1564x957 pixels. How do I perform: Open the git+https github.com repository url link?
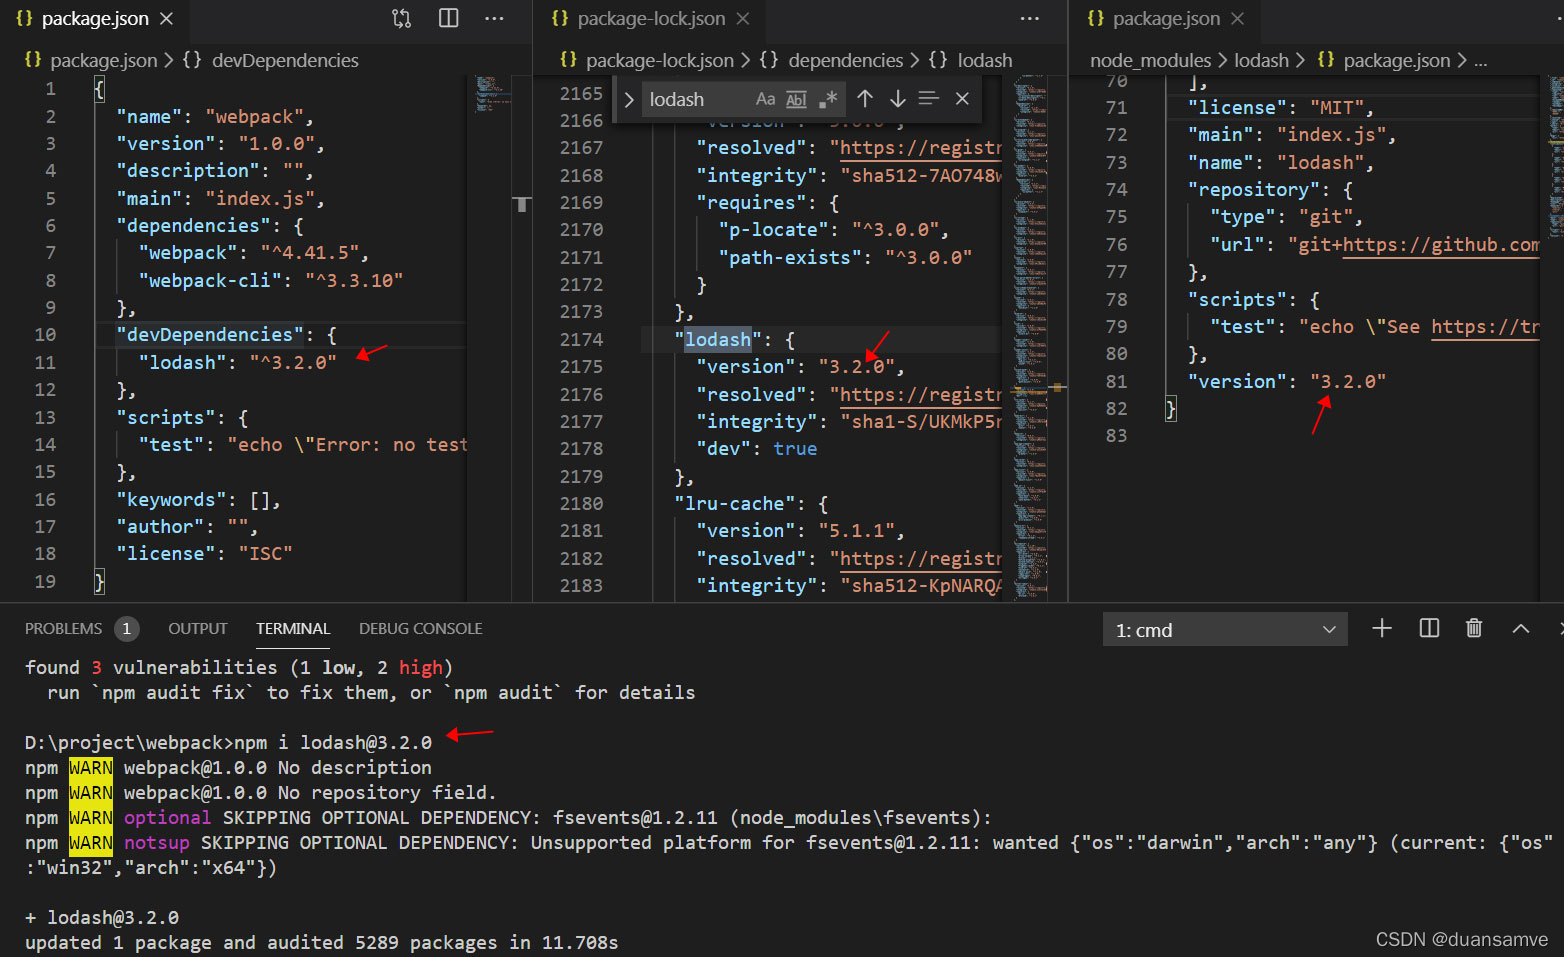(x=1441, y=245)
